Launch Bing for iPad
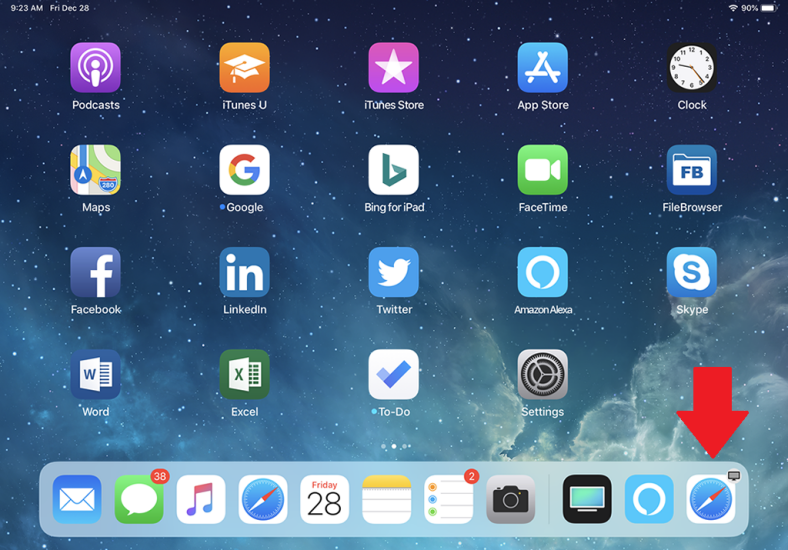The width and height of the screenshot is (788, 550). click(x=393, y=170)
